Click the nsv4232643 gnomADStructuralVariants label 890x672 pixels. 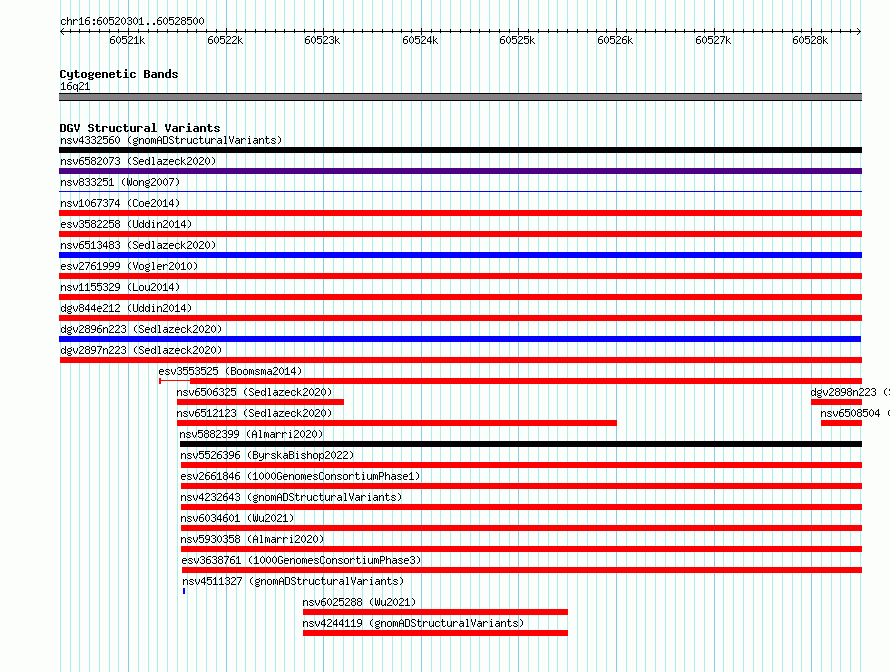[291, 497]
